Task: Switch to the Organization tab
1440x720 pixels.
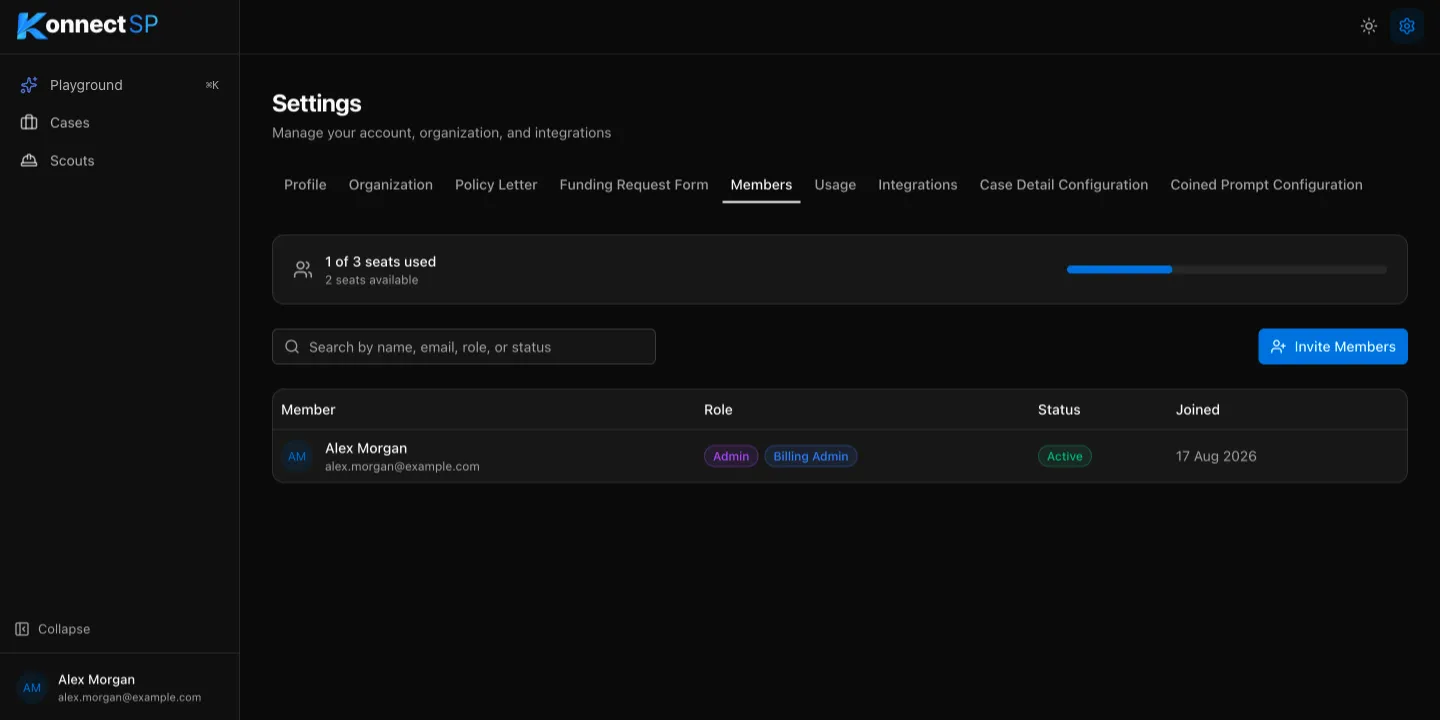Action: (x=391, y=185)
